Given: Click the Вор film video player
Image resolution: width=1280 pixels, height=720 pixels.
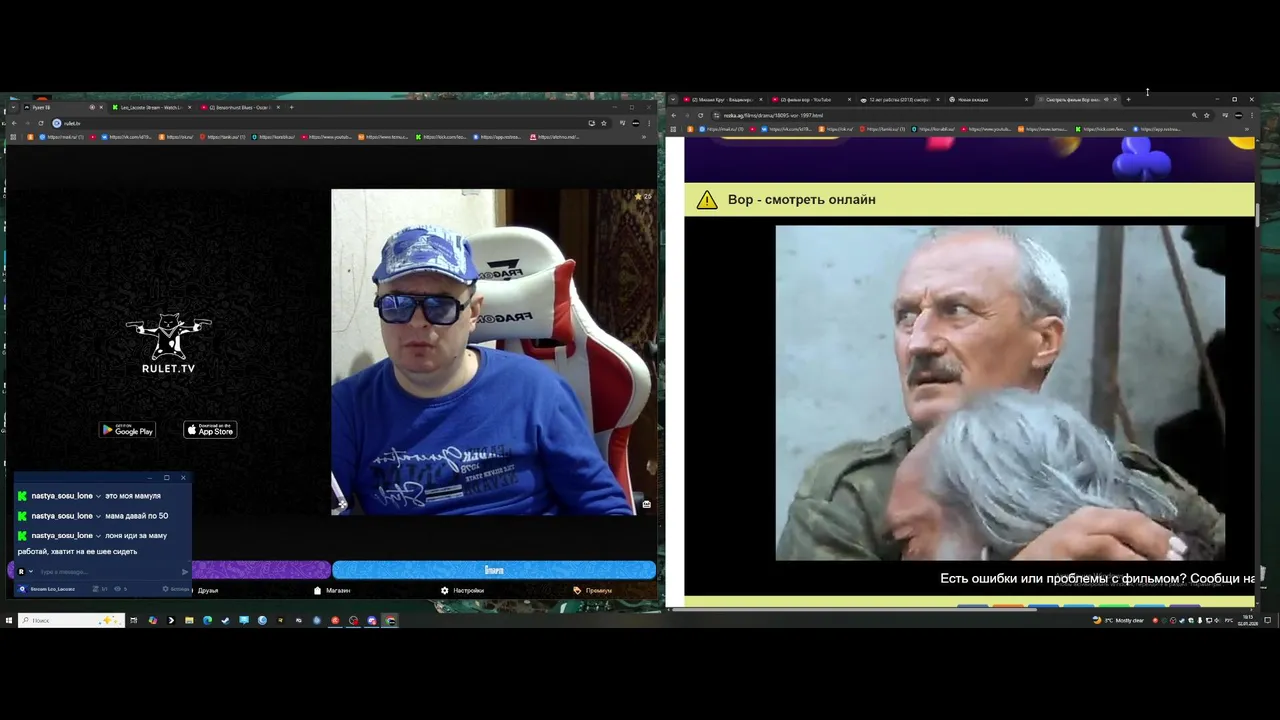Looking at the screenshot, I should tap(1000, 393).
